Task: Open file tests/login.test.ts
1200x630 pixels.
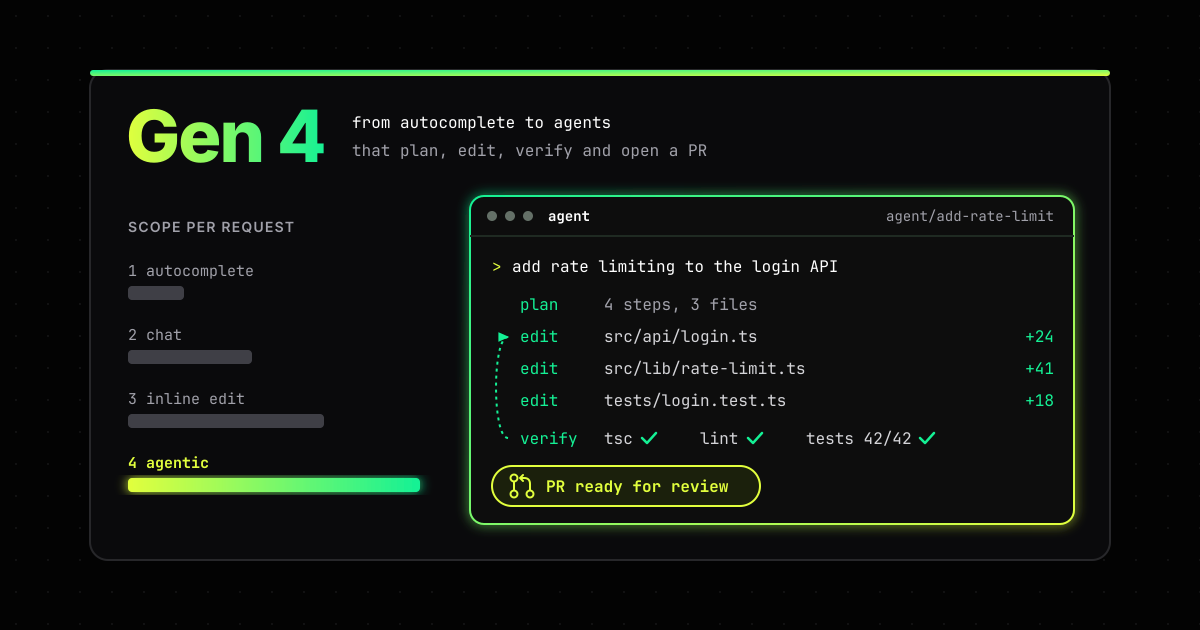Action: (695, 401)
